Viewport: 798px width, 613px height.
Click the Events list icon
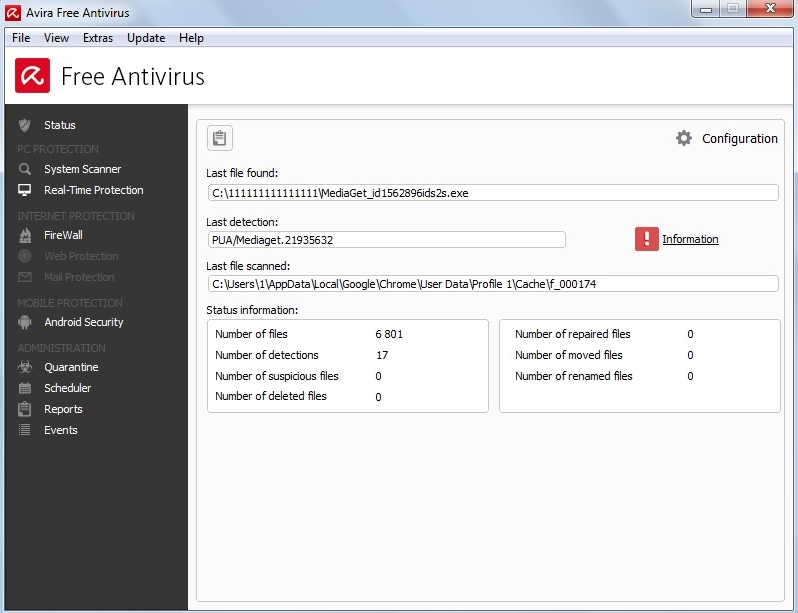pos(24,430)
